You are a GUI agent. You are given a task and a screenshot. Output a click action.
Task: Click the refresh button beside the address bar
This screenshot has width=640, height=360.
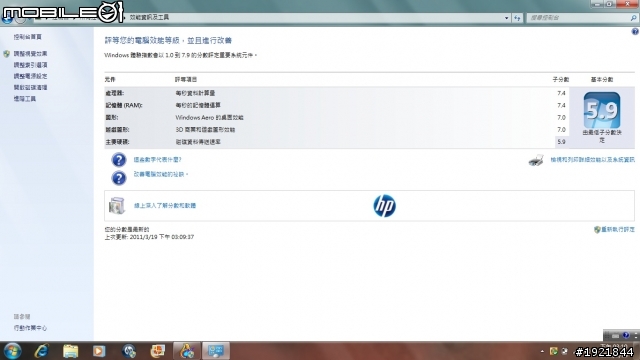click(517, 18)
